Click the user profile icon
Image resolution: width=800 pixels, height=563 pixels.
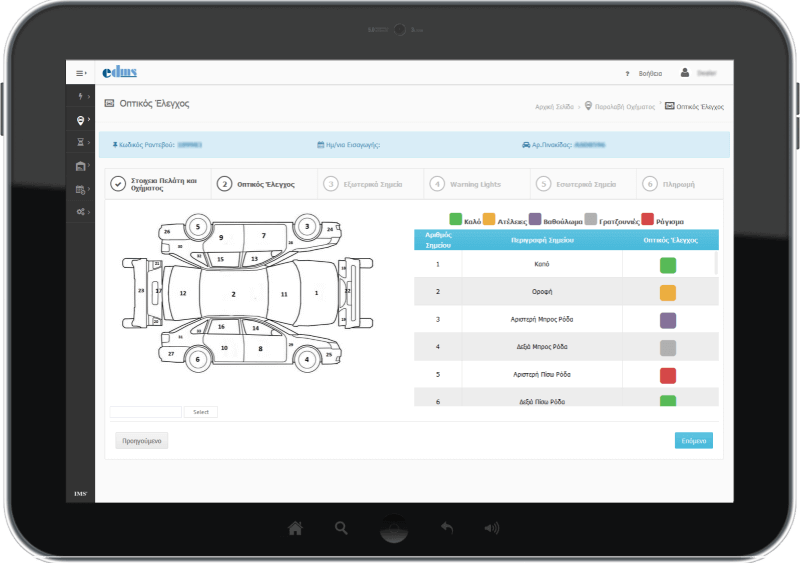(x=685, y=73)
